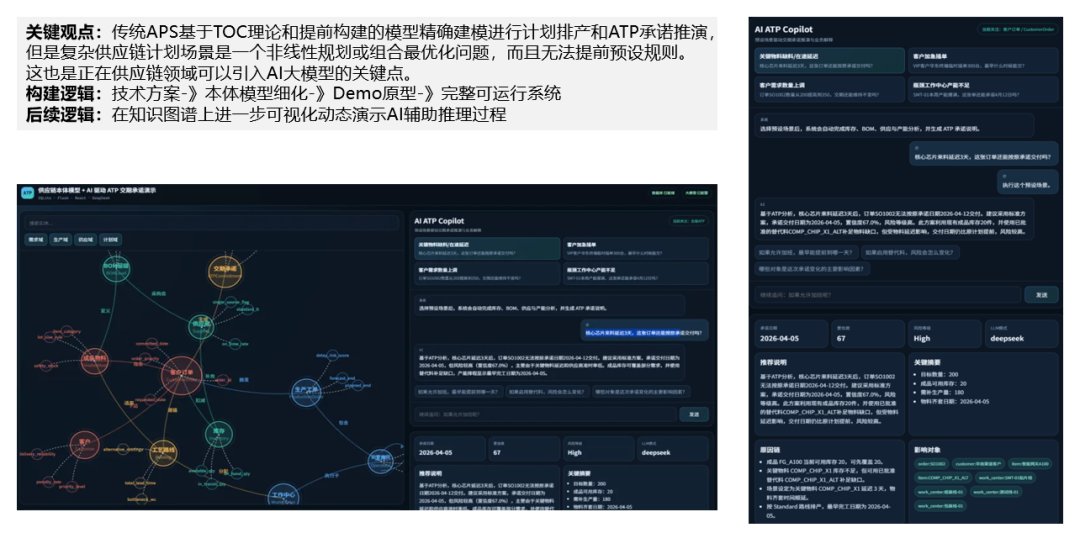
Task: Select the 需求域 filter in graph demo
Action: click(35, 240)
